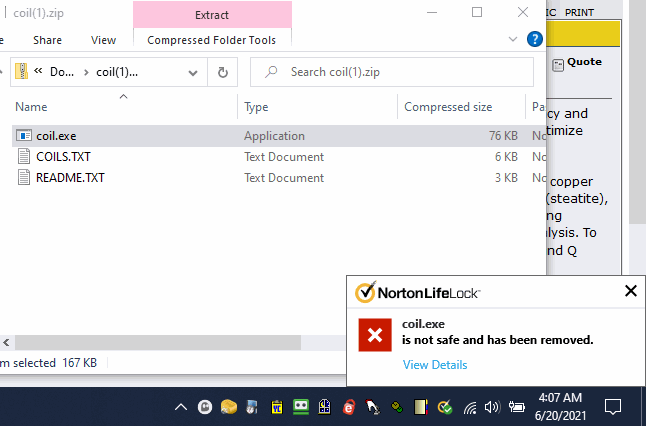Click the horizontal scrollbar thumb
646x426 pixels.
click(158, 342)
